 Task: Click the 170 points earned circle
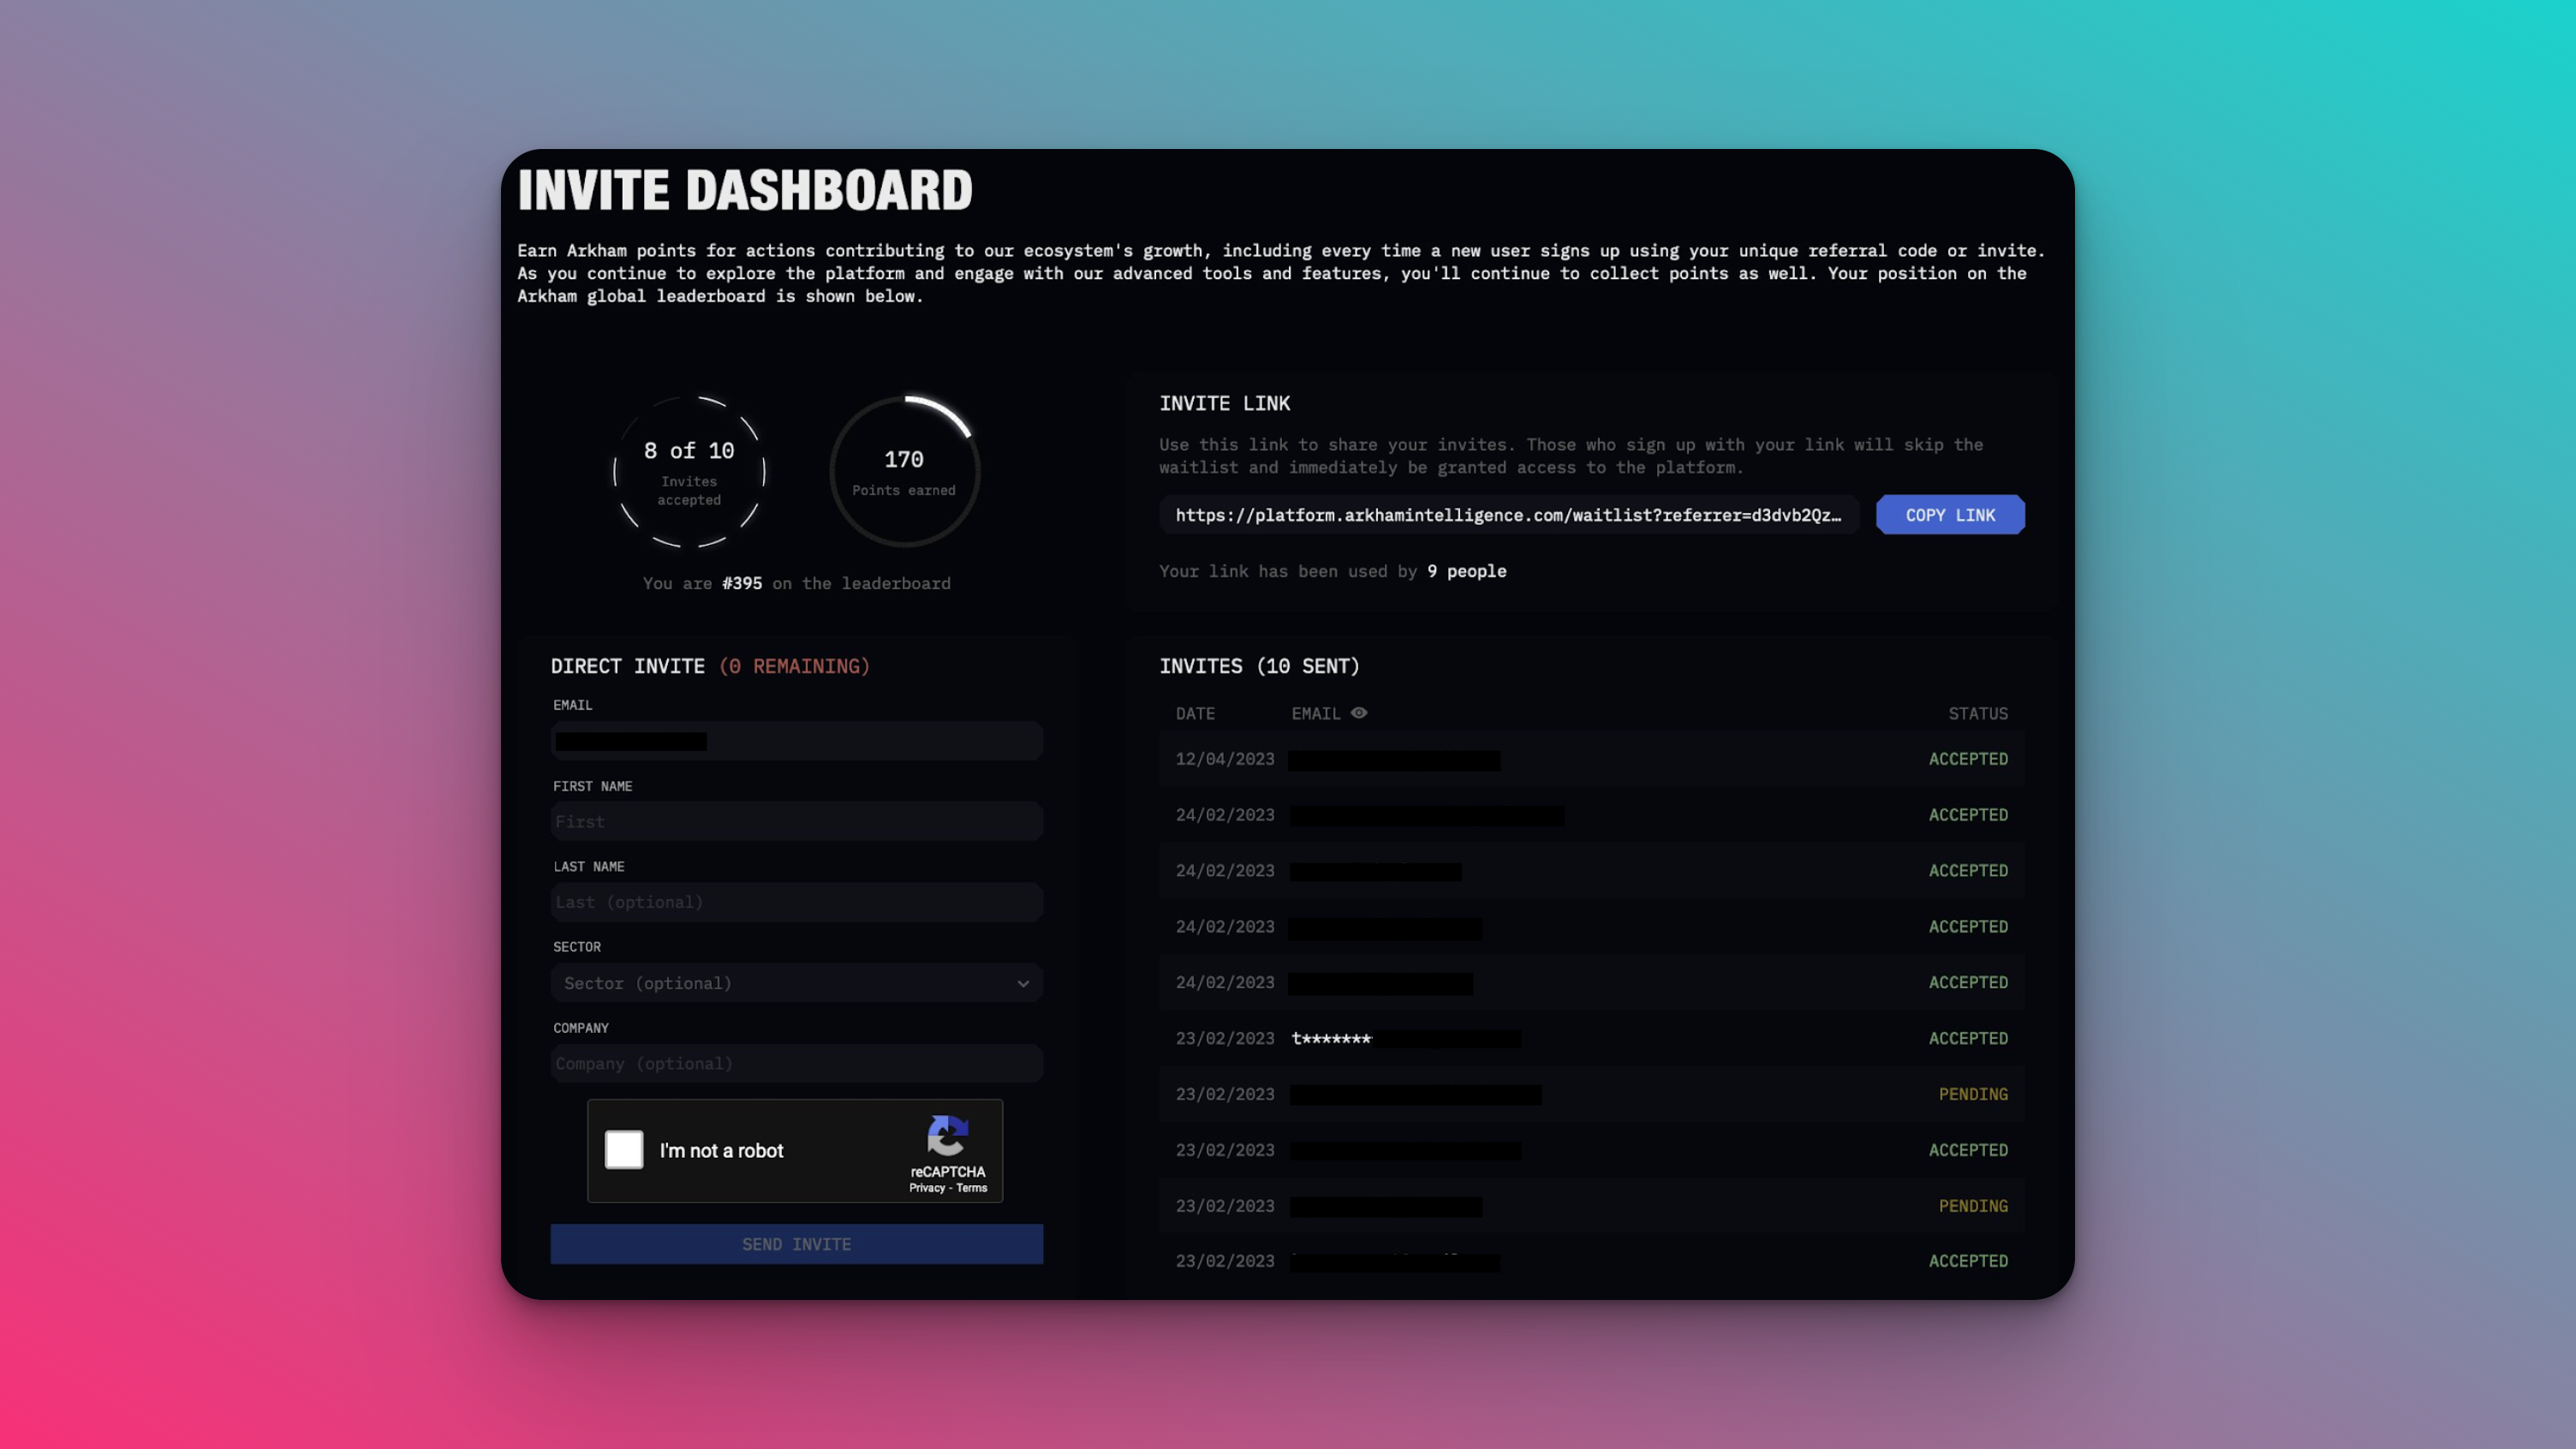[x=903, y=470]
